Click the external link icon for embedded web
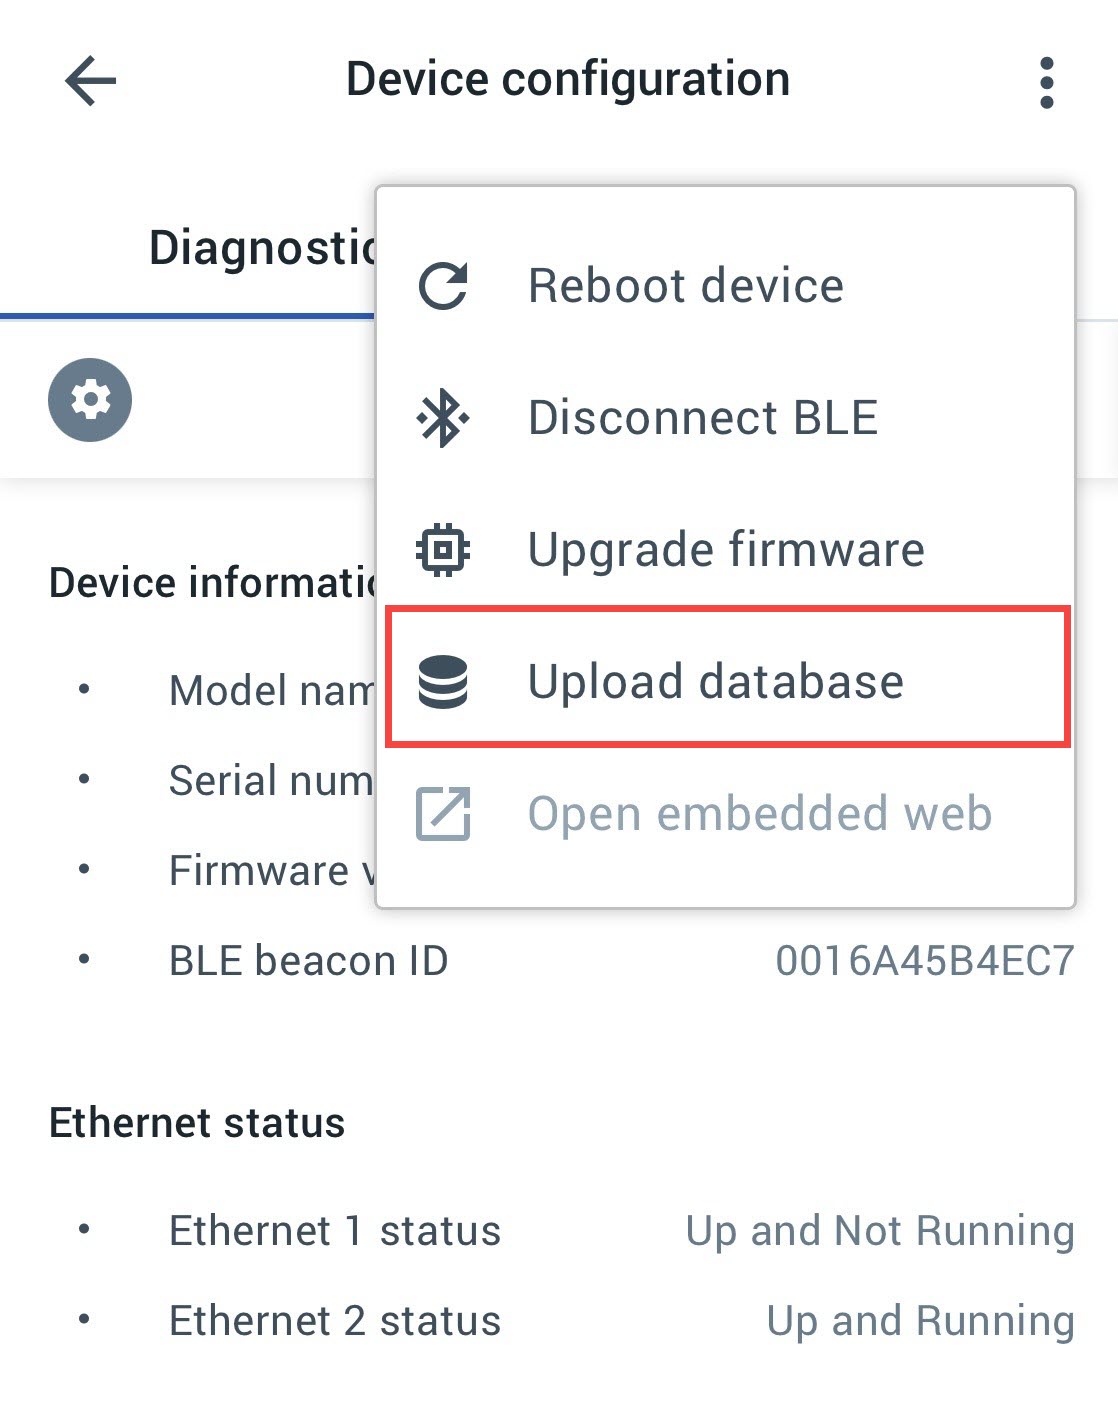The image size is (1118, 1417). click(443, 813)
